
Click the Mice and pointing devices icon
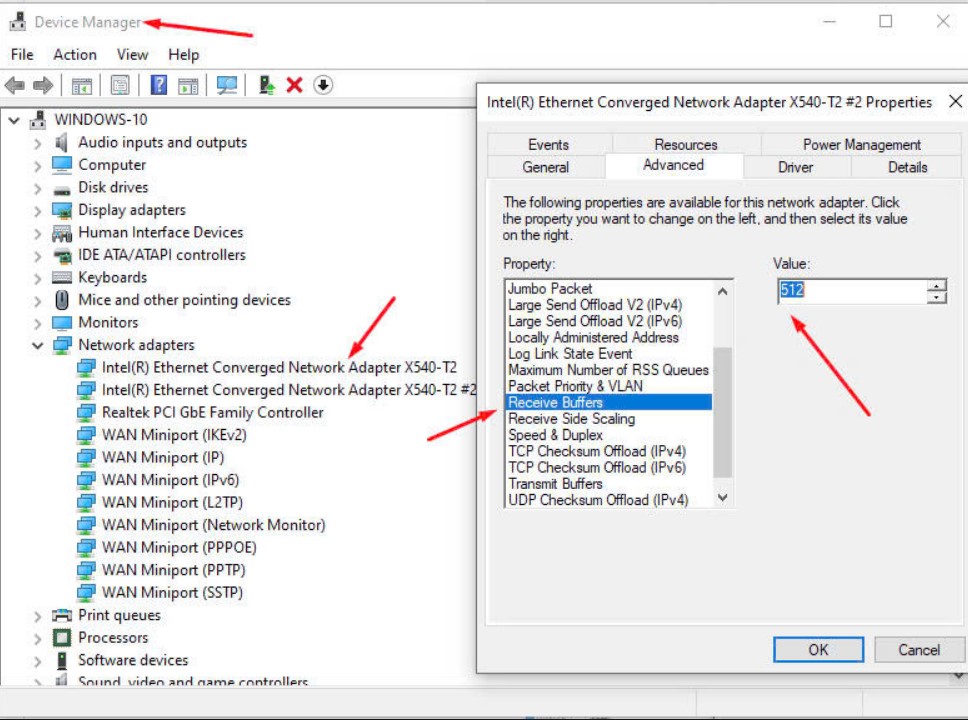[62, 300]
